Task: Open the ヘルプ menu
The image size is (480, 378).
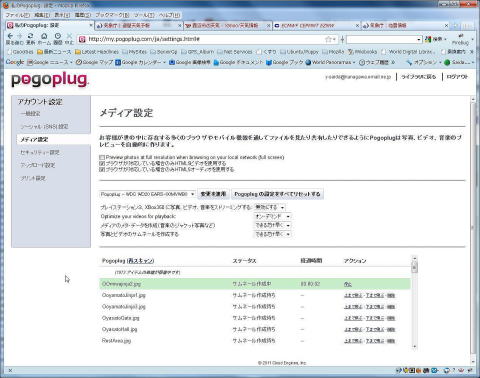Action: pyautogui.click(x=169, y=15)
